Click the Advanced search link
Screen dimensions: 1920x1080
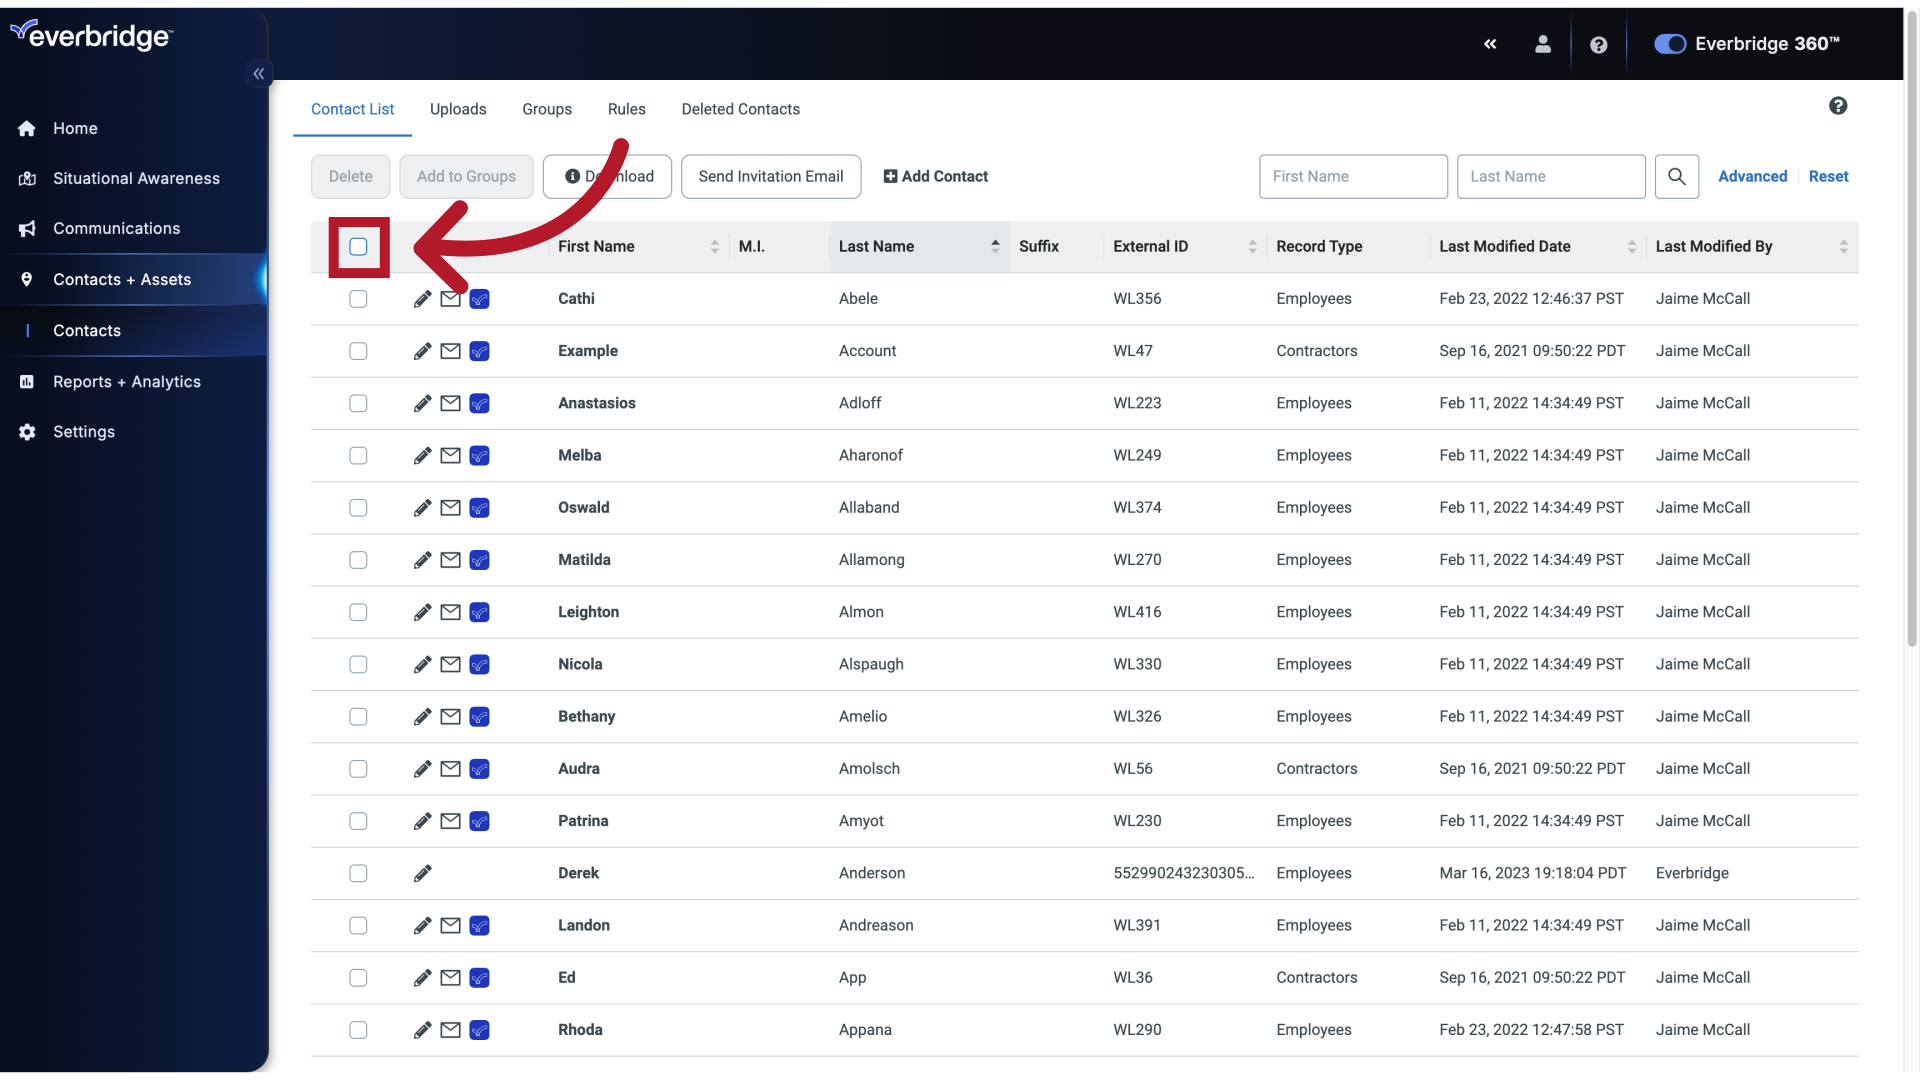[x=1753, y=175]
